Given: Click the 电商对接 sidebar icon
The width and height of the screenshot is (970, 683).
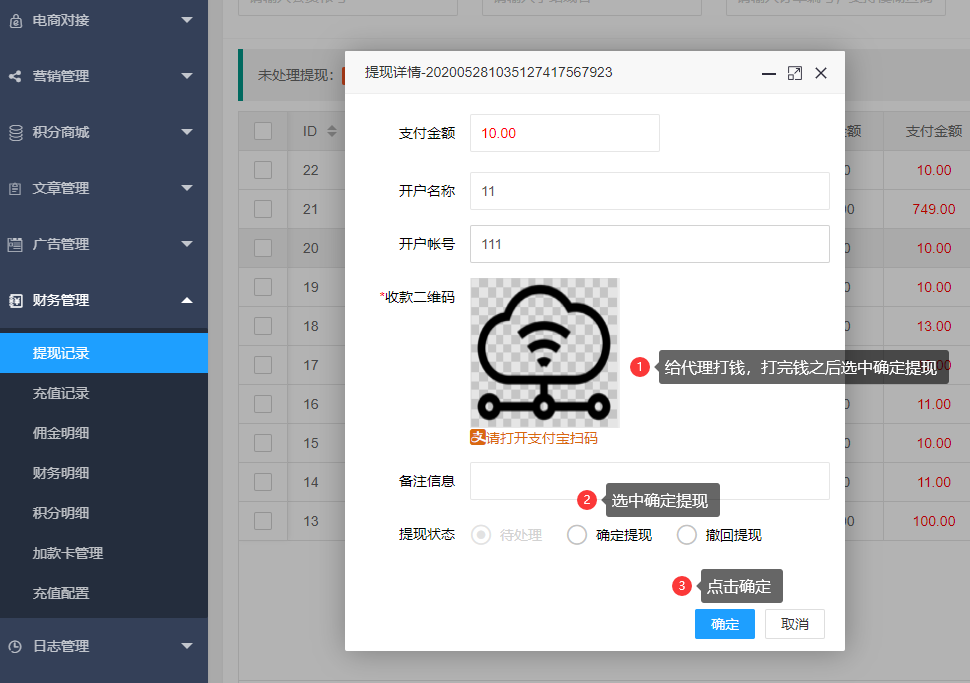Looking at the screenshot, I should click(x=15, y=20).
